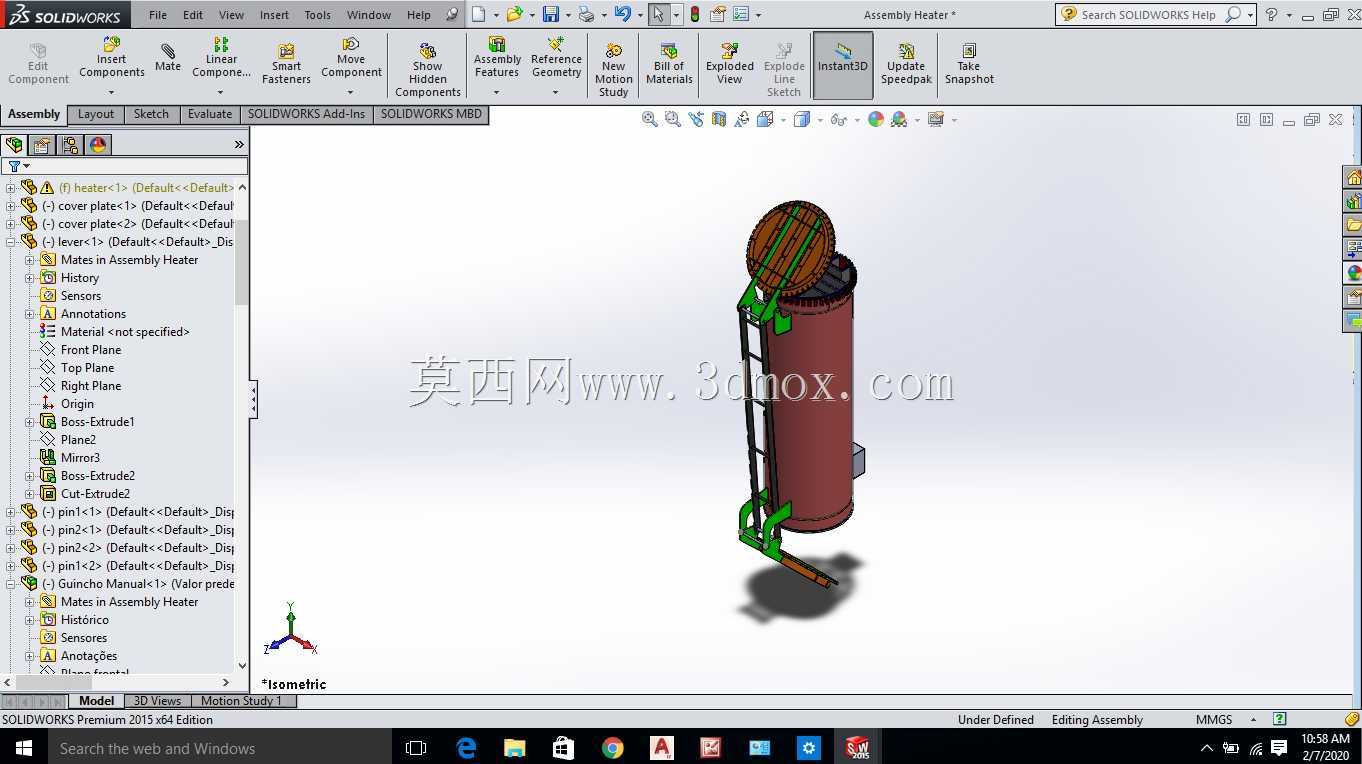Viewport: 1362px width, 764px height.
Task: Toggle the Select cursor tool
Action: pos(658,14)
